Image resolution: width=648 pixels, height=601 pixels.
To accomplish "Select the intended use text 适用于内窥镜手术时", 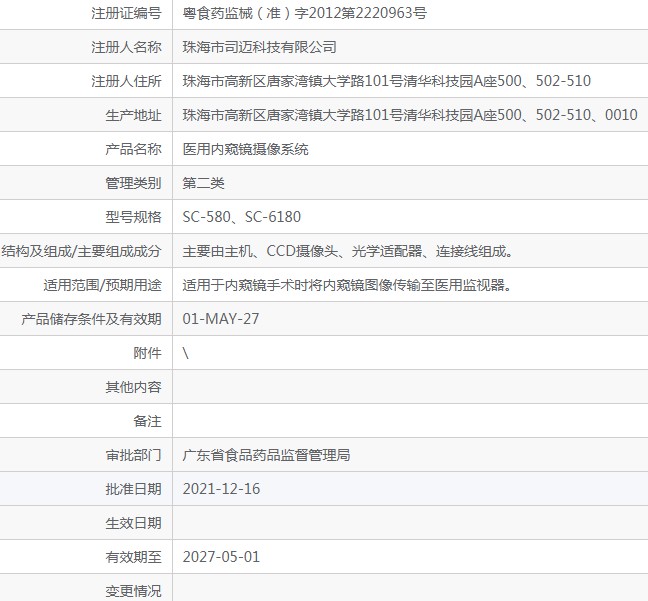I will 252,285.
